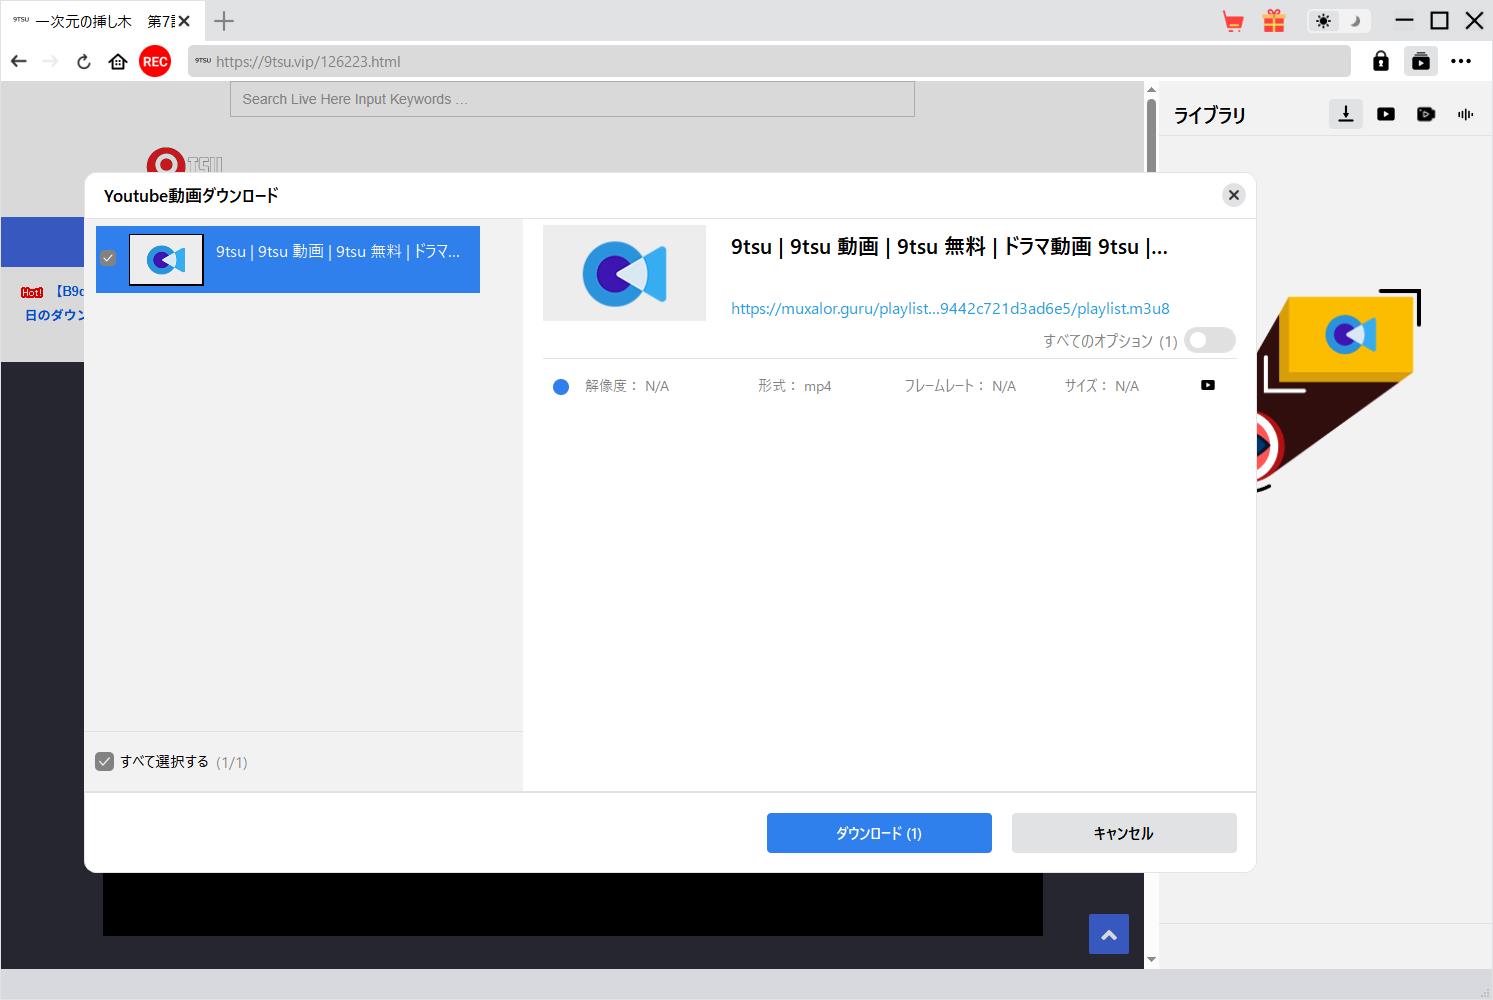Image resolution: width=1493 pixels, height=1000 pixels.
Task: Open the three-dot more menu
Action: coord(1461,61)
